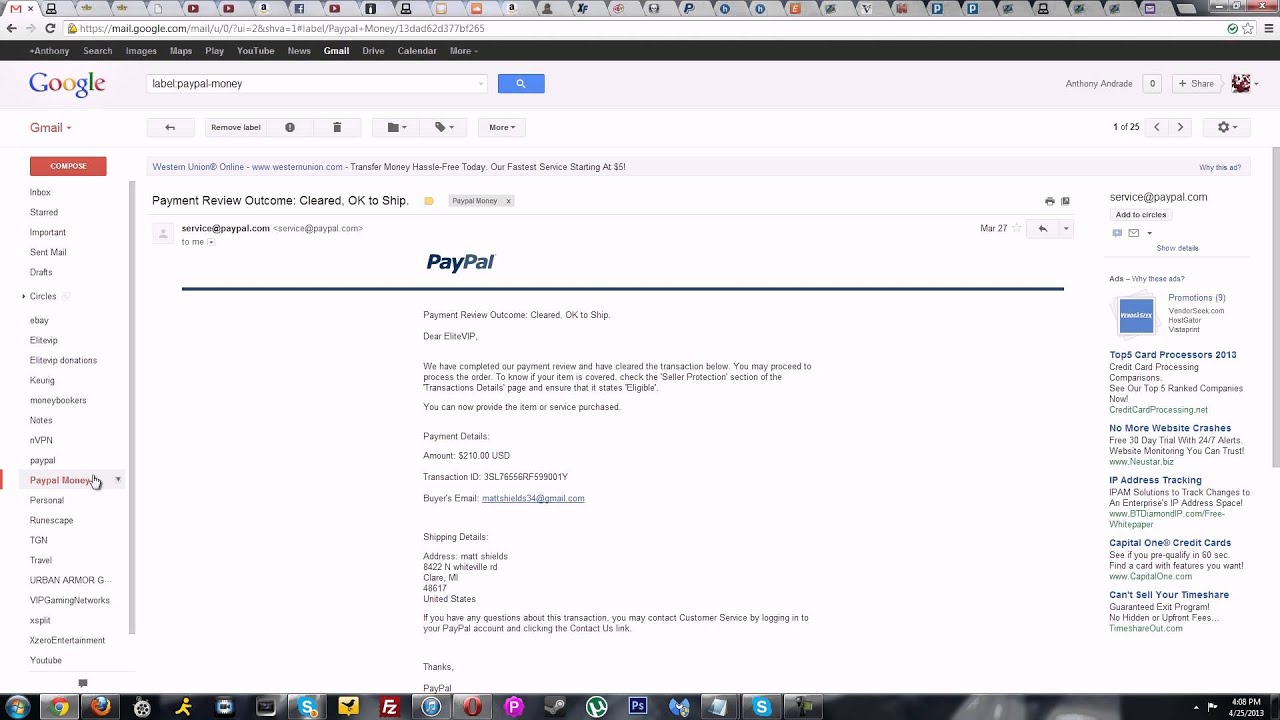Click the Western Union Online ad link
1280x720 pixels.
pos(246,167)
